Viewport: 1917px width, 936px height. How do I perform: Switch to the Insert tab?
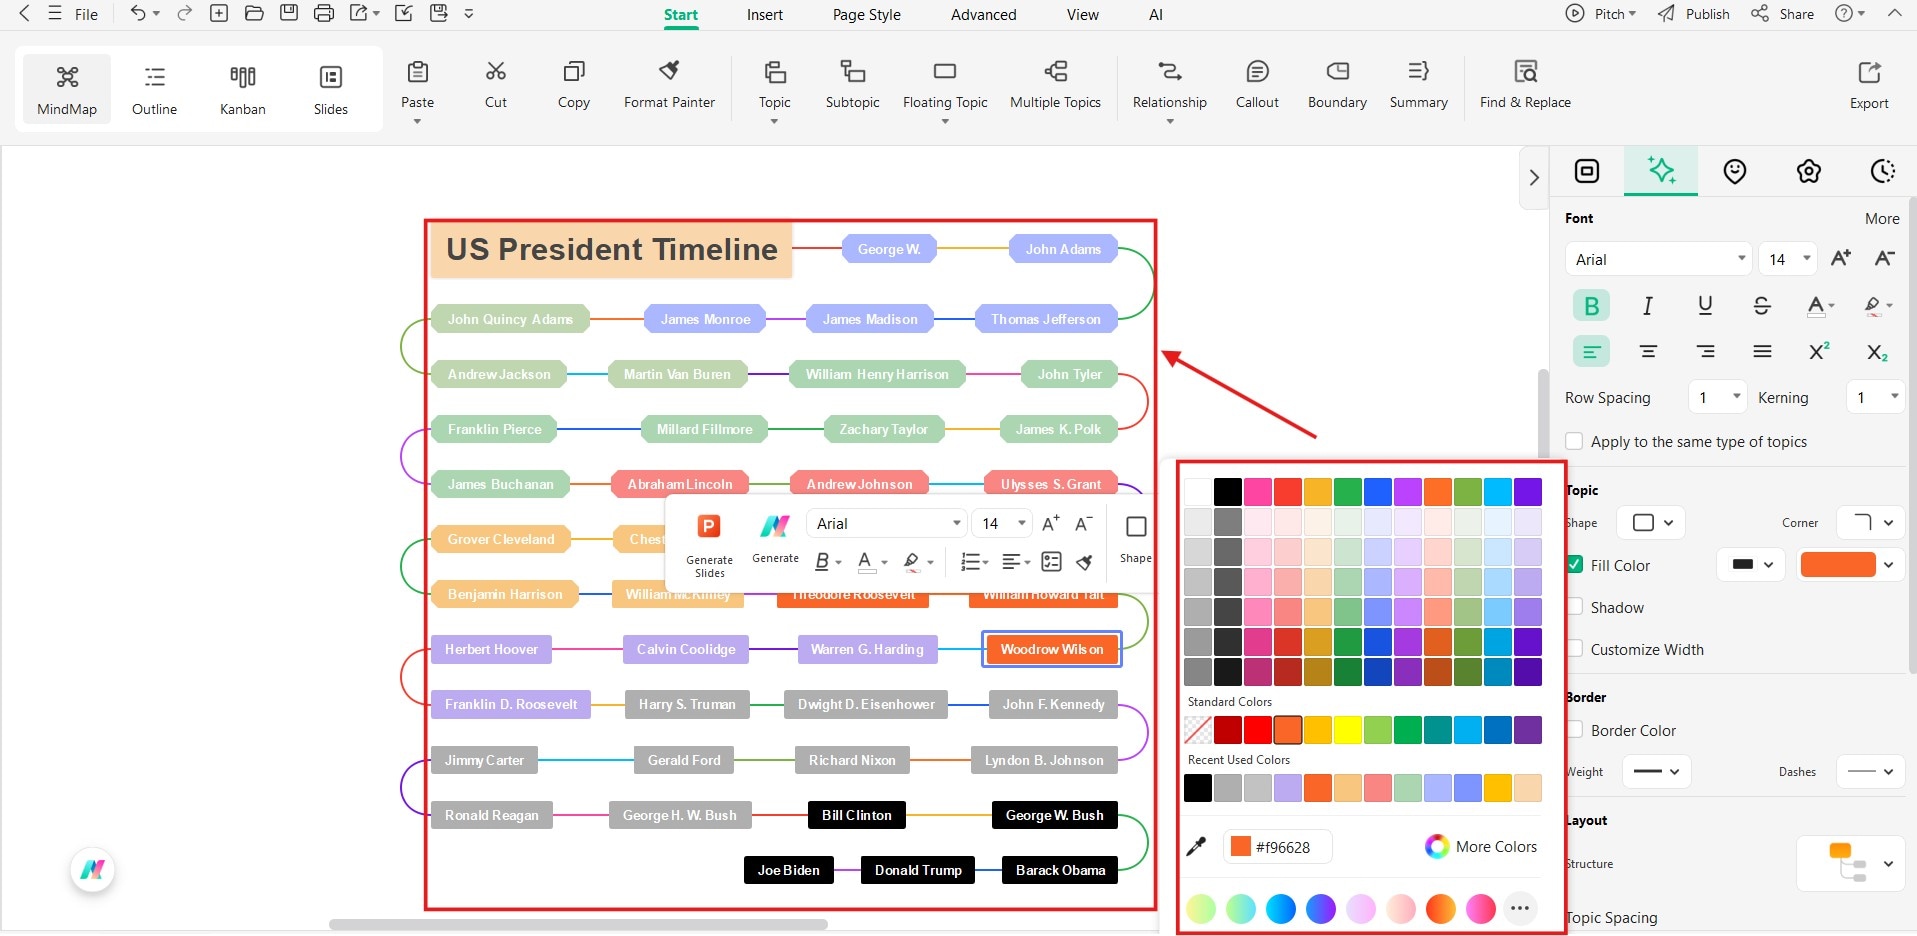pyautogui.click(x=763, y=14)
